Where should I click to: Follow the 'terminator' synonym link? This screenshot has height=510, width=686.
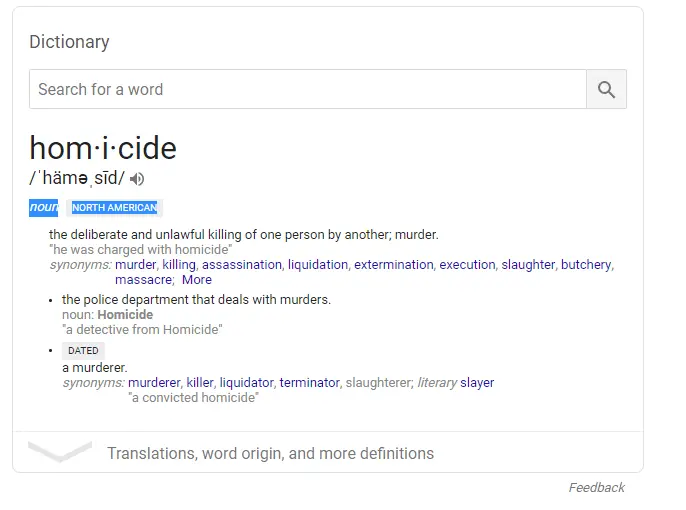point(309,383)
